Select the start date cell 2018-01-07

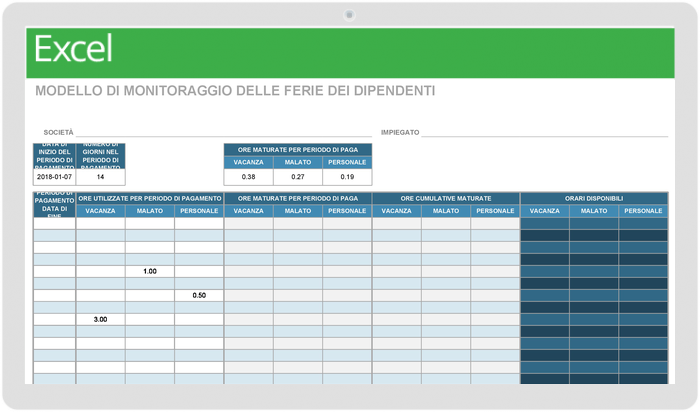[x=54, y=176]
